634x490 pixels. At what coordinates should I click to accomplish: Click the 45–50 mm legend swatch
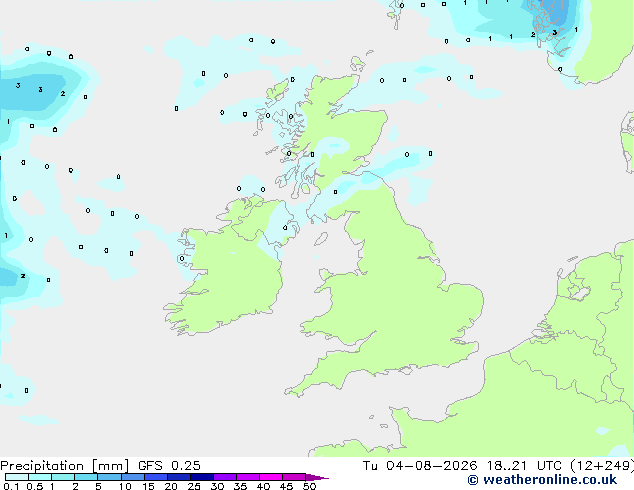click(294, 477)
